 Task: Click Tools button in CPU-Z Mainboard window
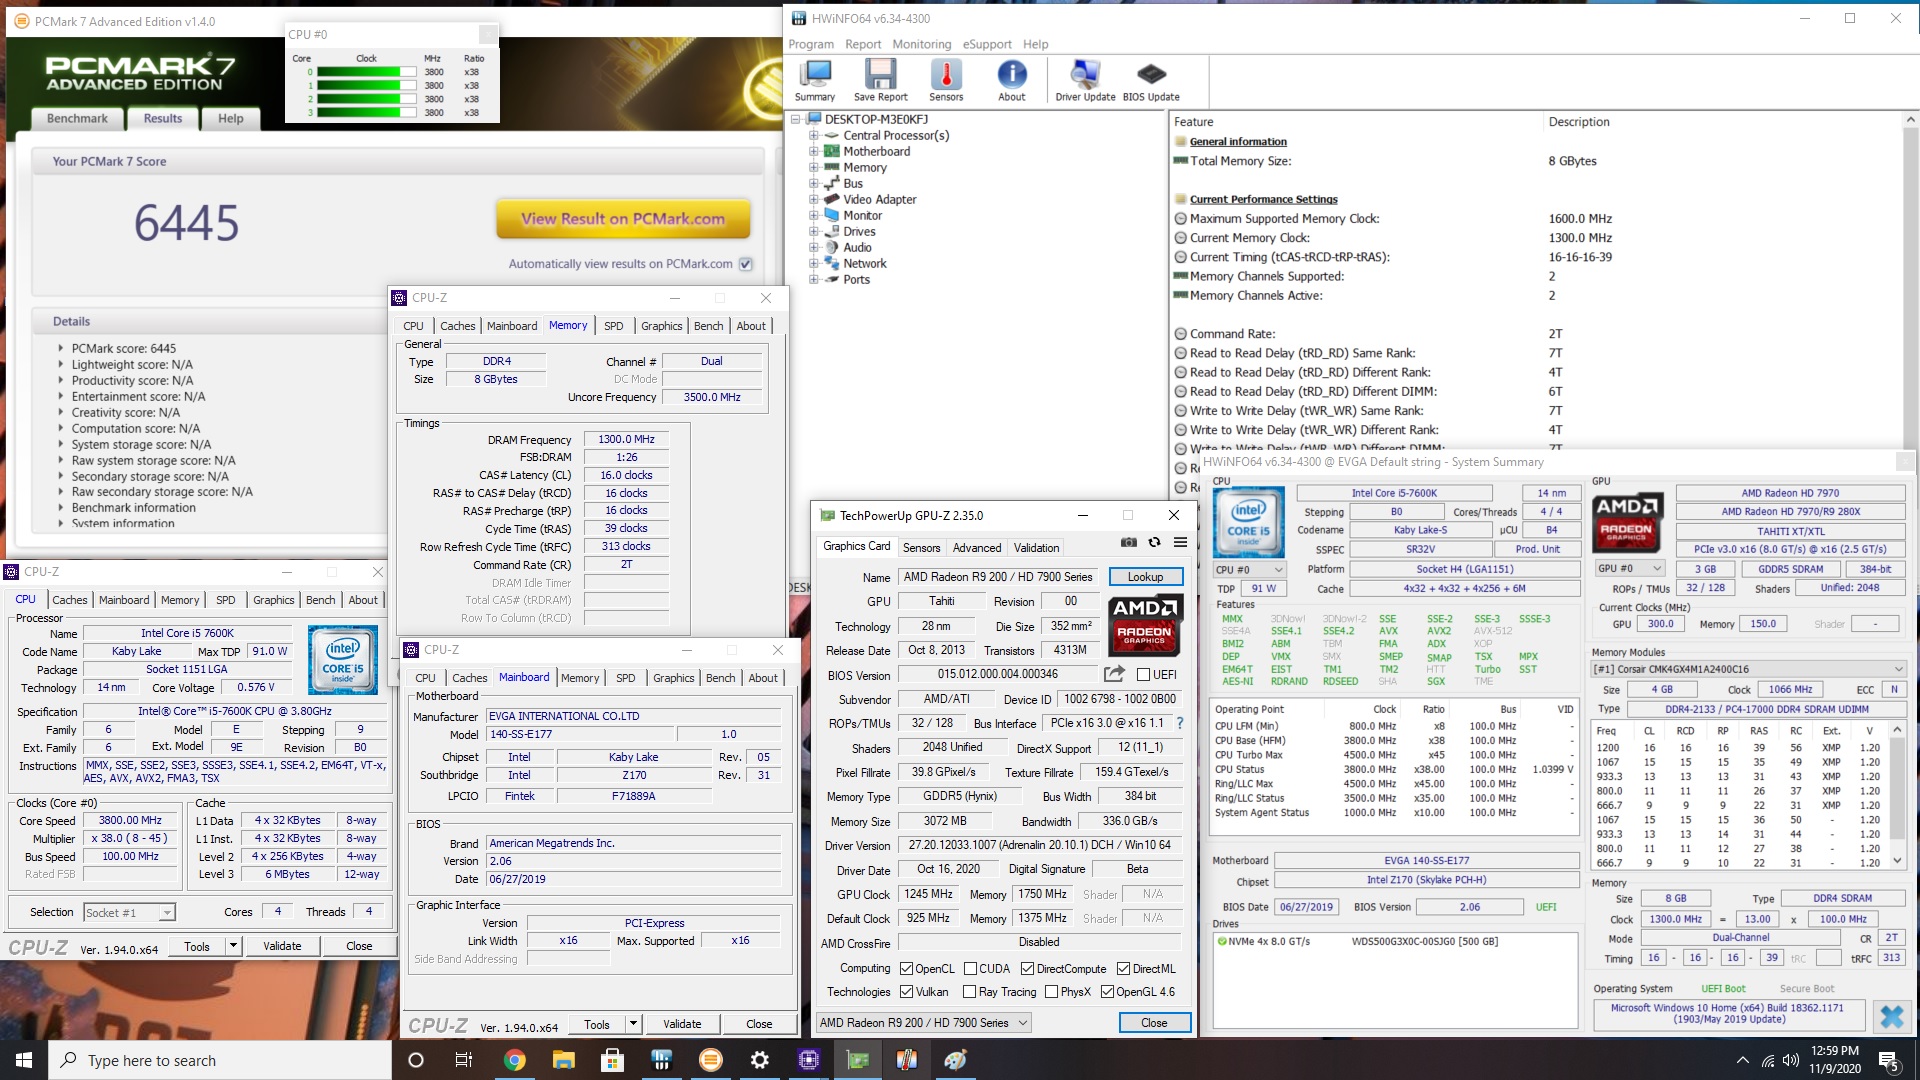597,1024
